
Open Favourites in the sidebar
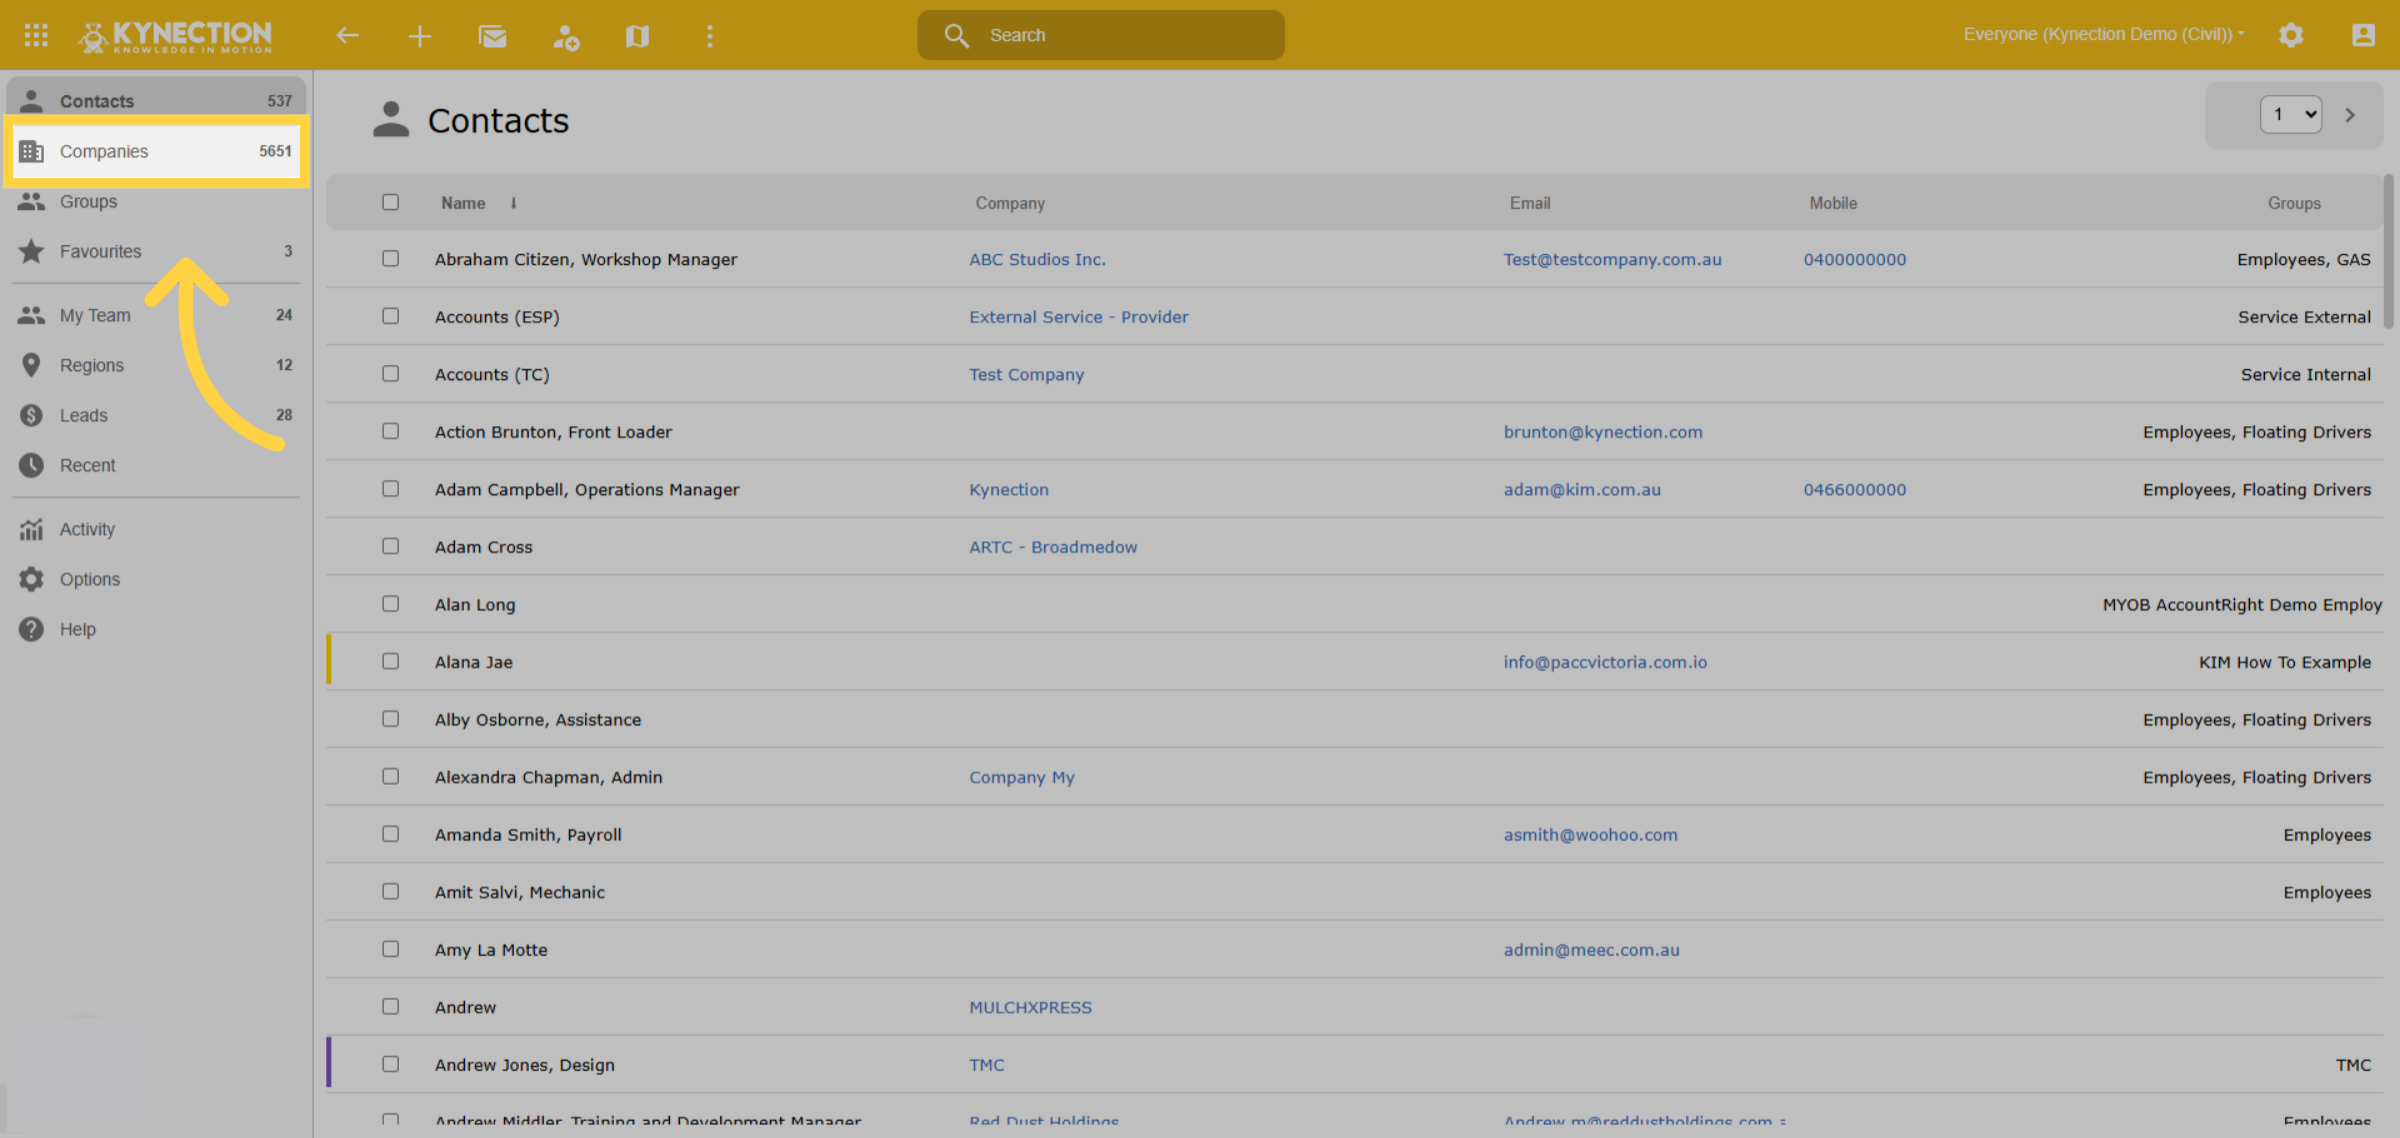(x=156, y=251)
